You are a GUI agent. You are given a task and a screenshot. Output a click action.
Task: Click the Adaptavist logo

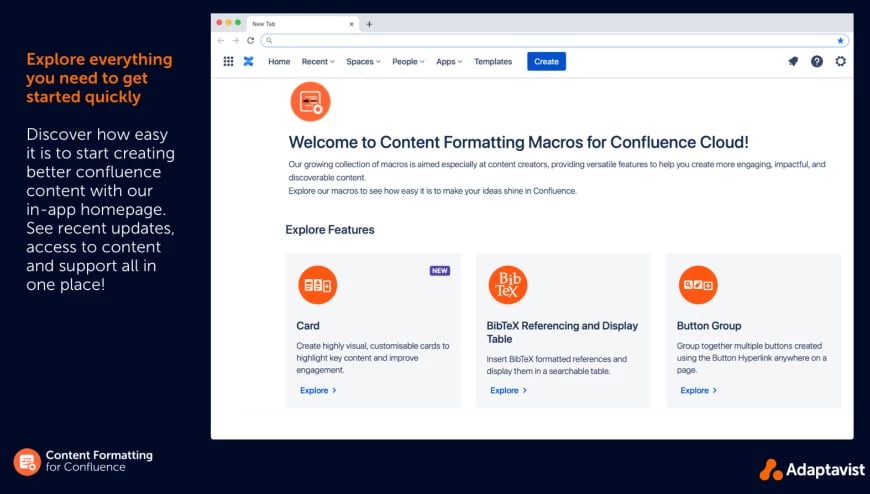(x=812, y=470)
